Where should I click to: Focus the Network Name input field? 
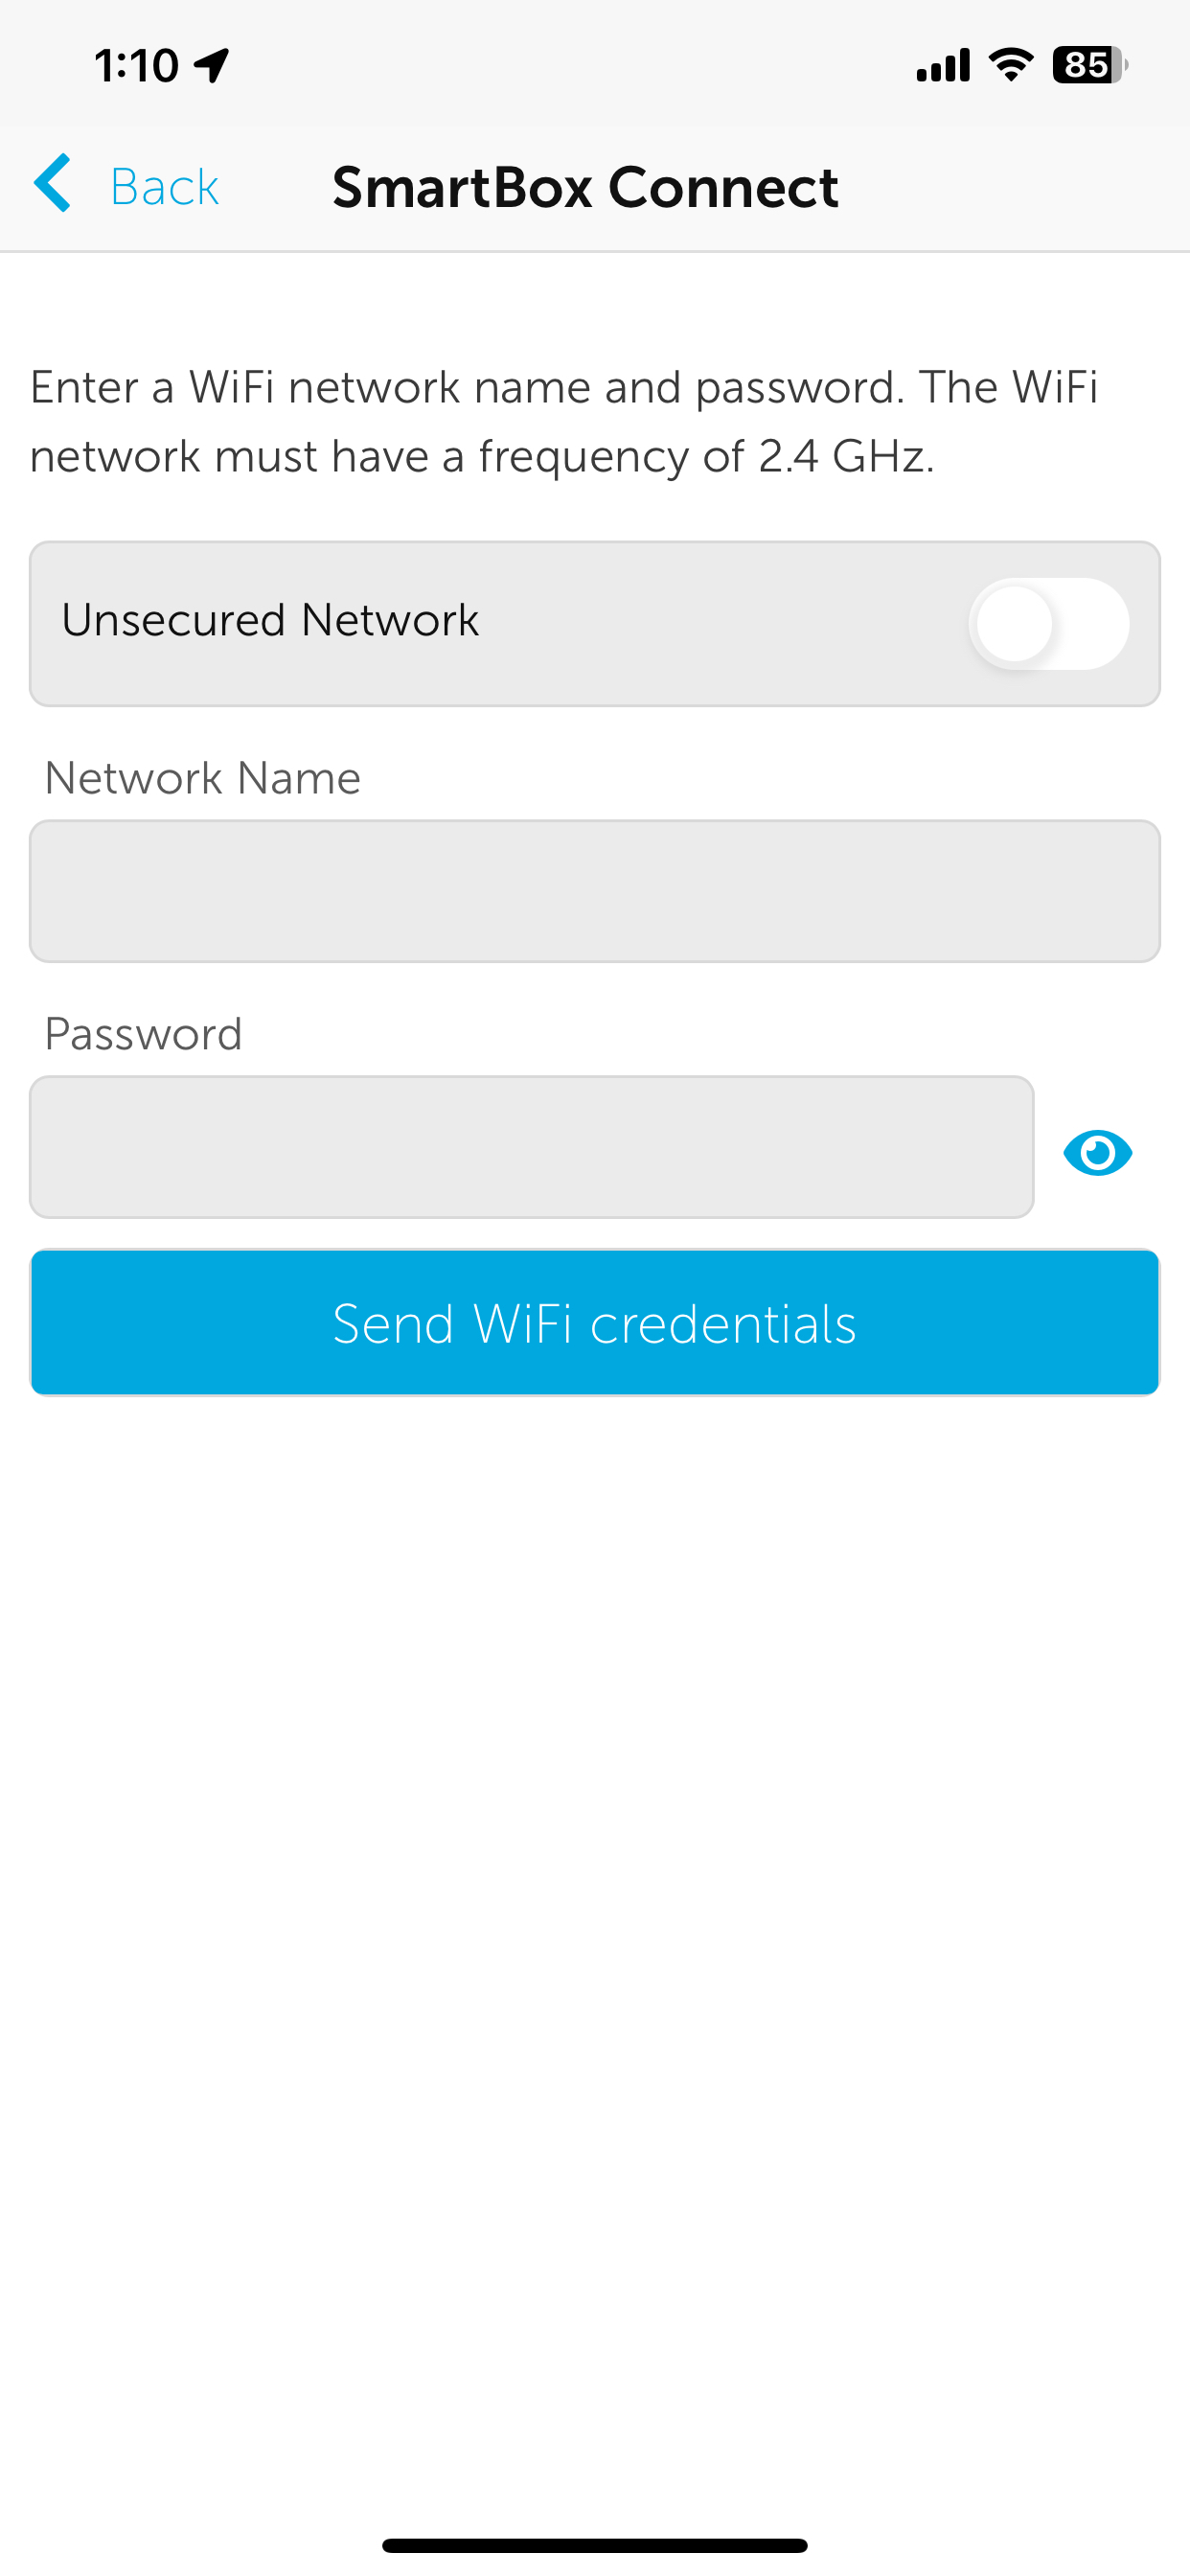(595, 891)
